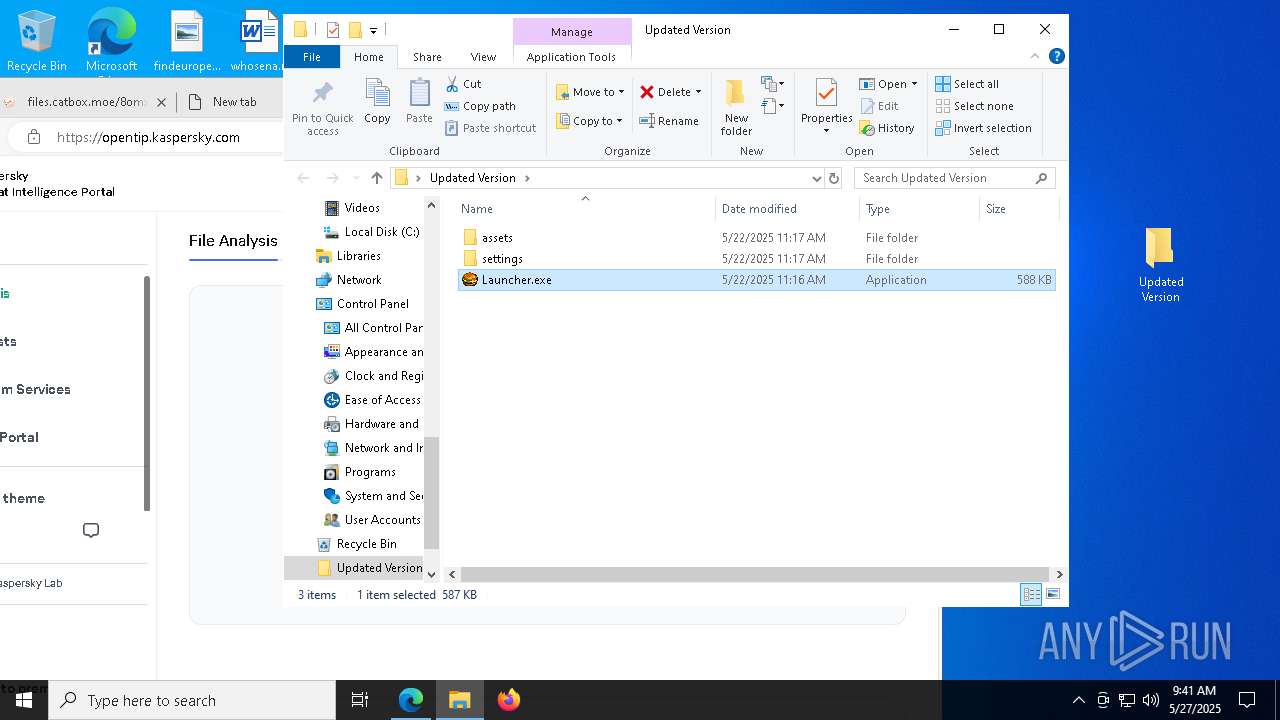Click Select none
The height and width of the screenshot is (720, 1280).
[974, 106]
